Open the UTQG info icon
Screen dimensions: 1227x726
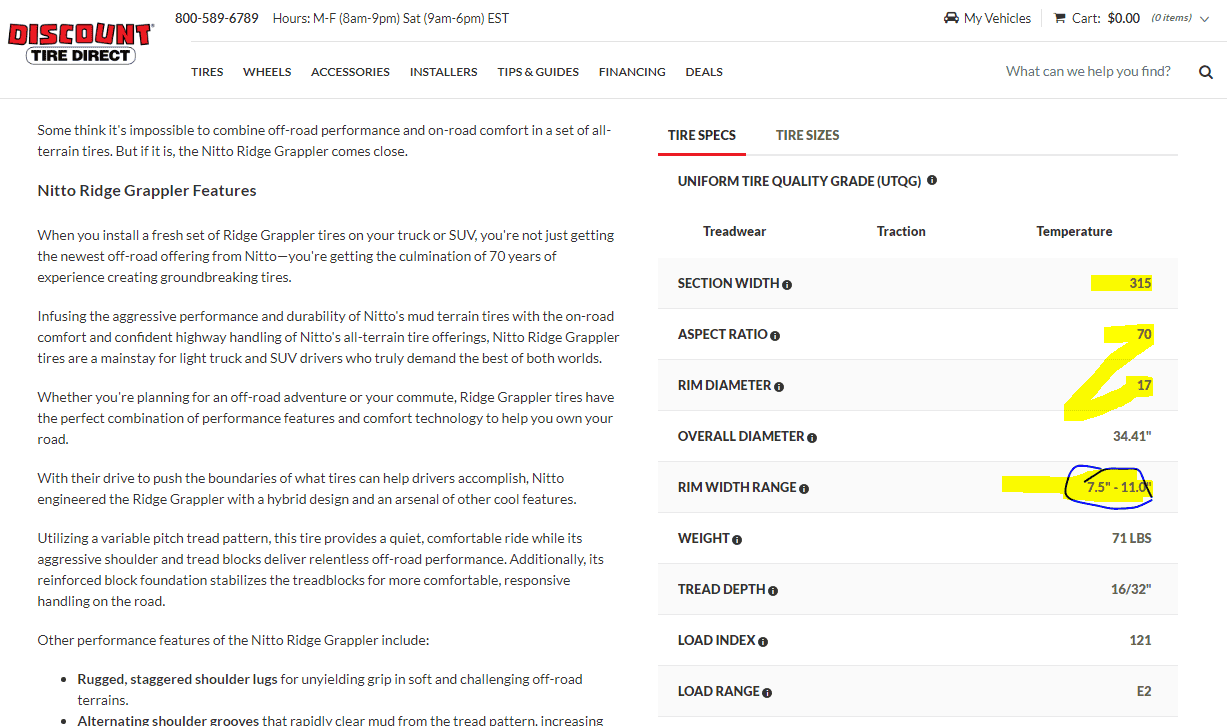click(x=932, y=181)
